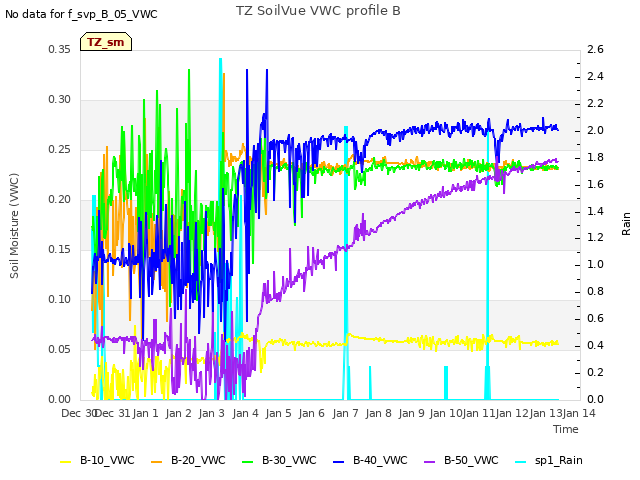Click the Soil Moisture (VWC) axis label
This screenshot has width=640, height=480.
(14, 226)
